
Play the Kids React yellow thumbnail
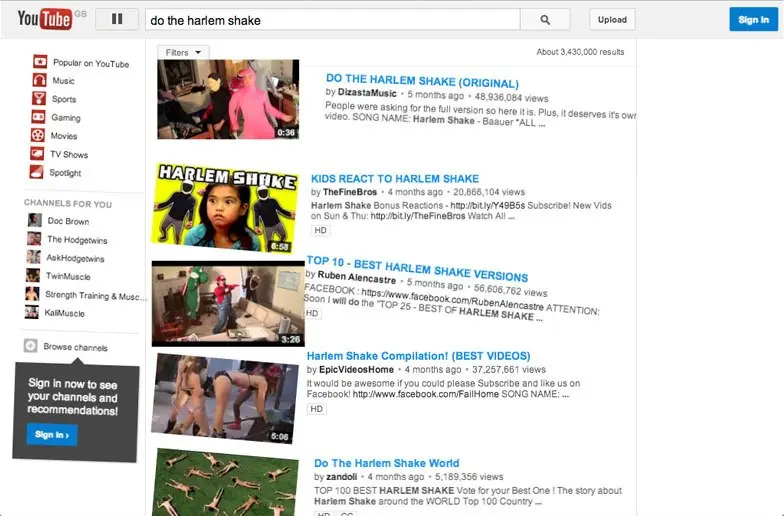[226, 207]
